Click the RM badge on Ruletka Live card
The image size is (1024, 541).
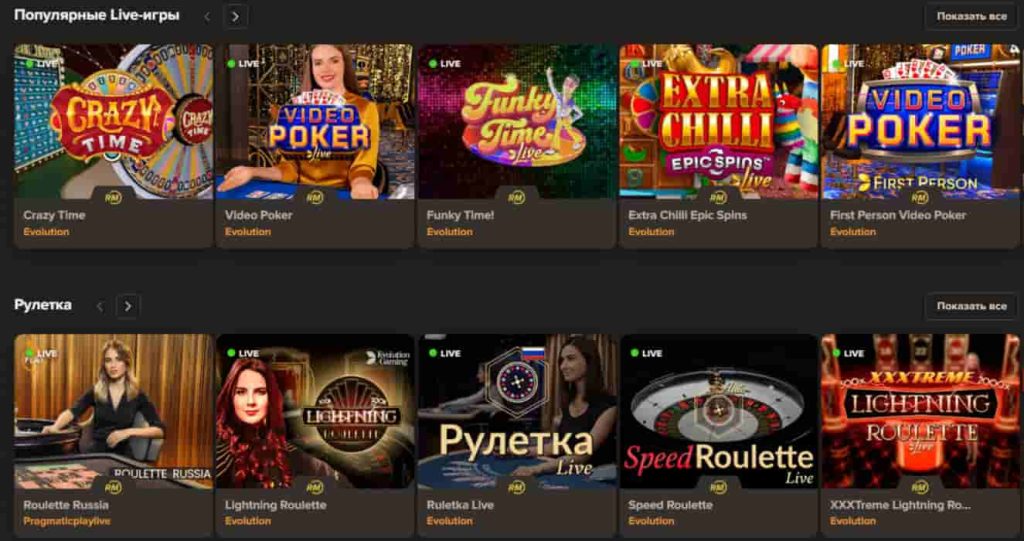pyautogui.click(x=517, y=487)
